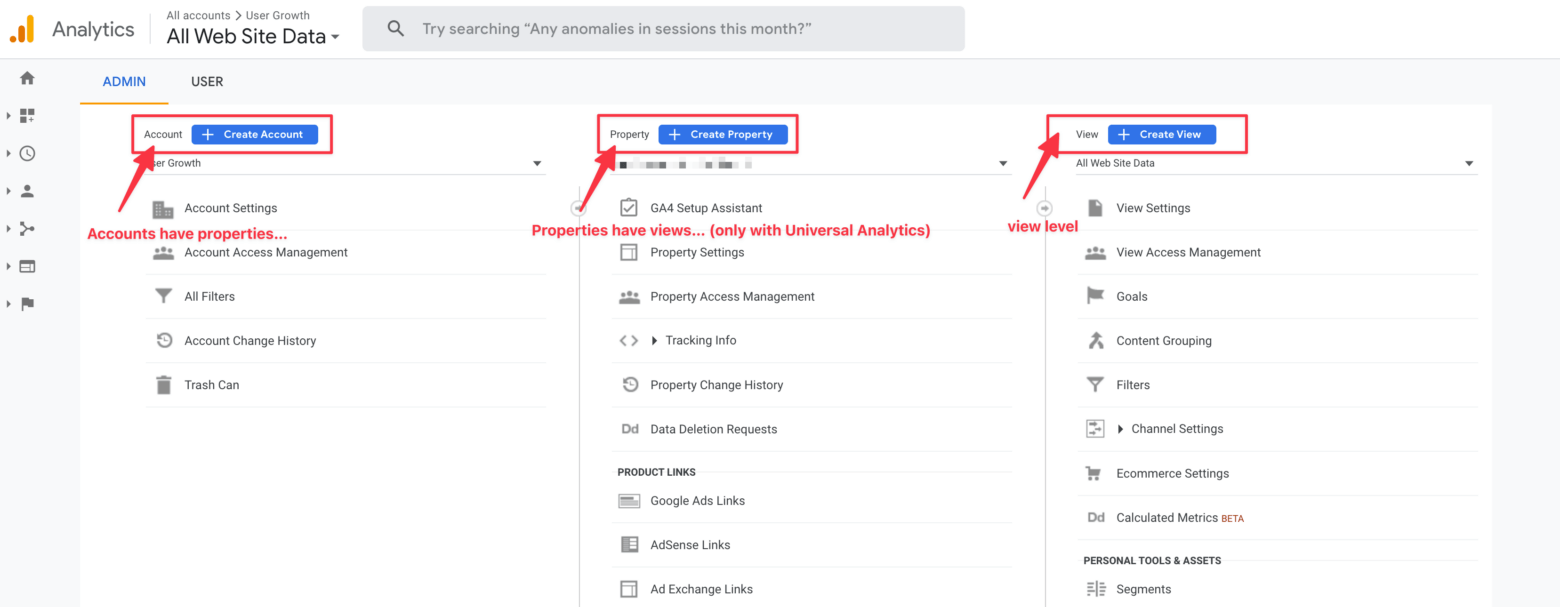Click inside the Analytics search bar
The width and height of the screenshot is (1560, 607).
(660, 28)
